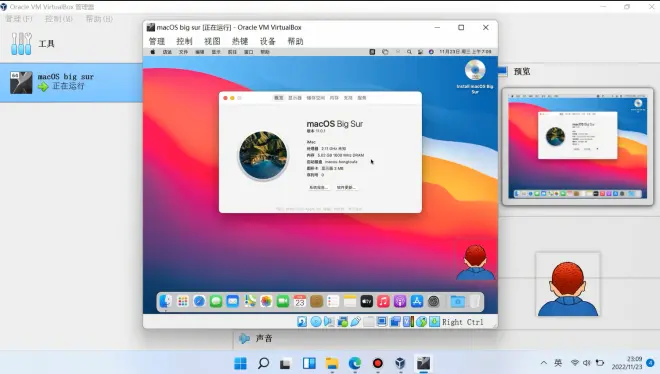Launch the App Store dock icon
This screenshot has height=374, width=660.
[417, 301]
